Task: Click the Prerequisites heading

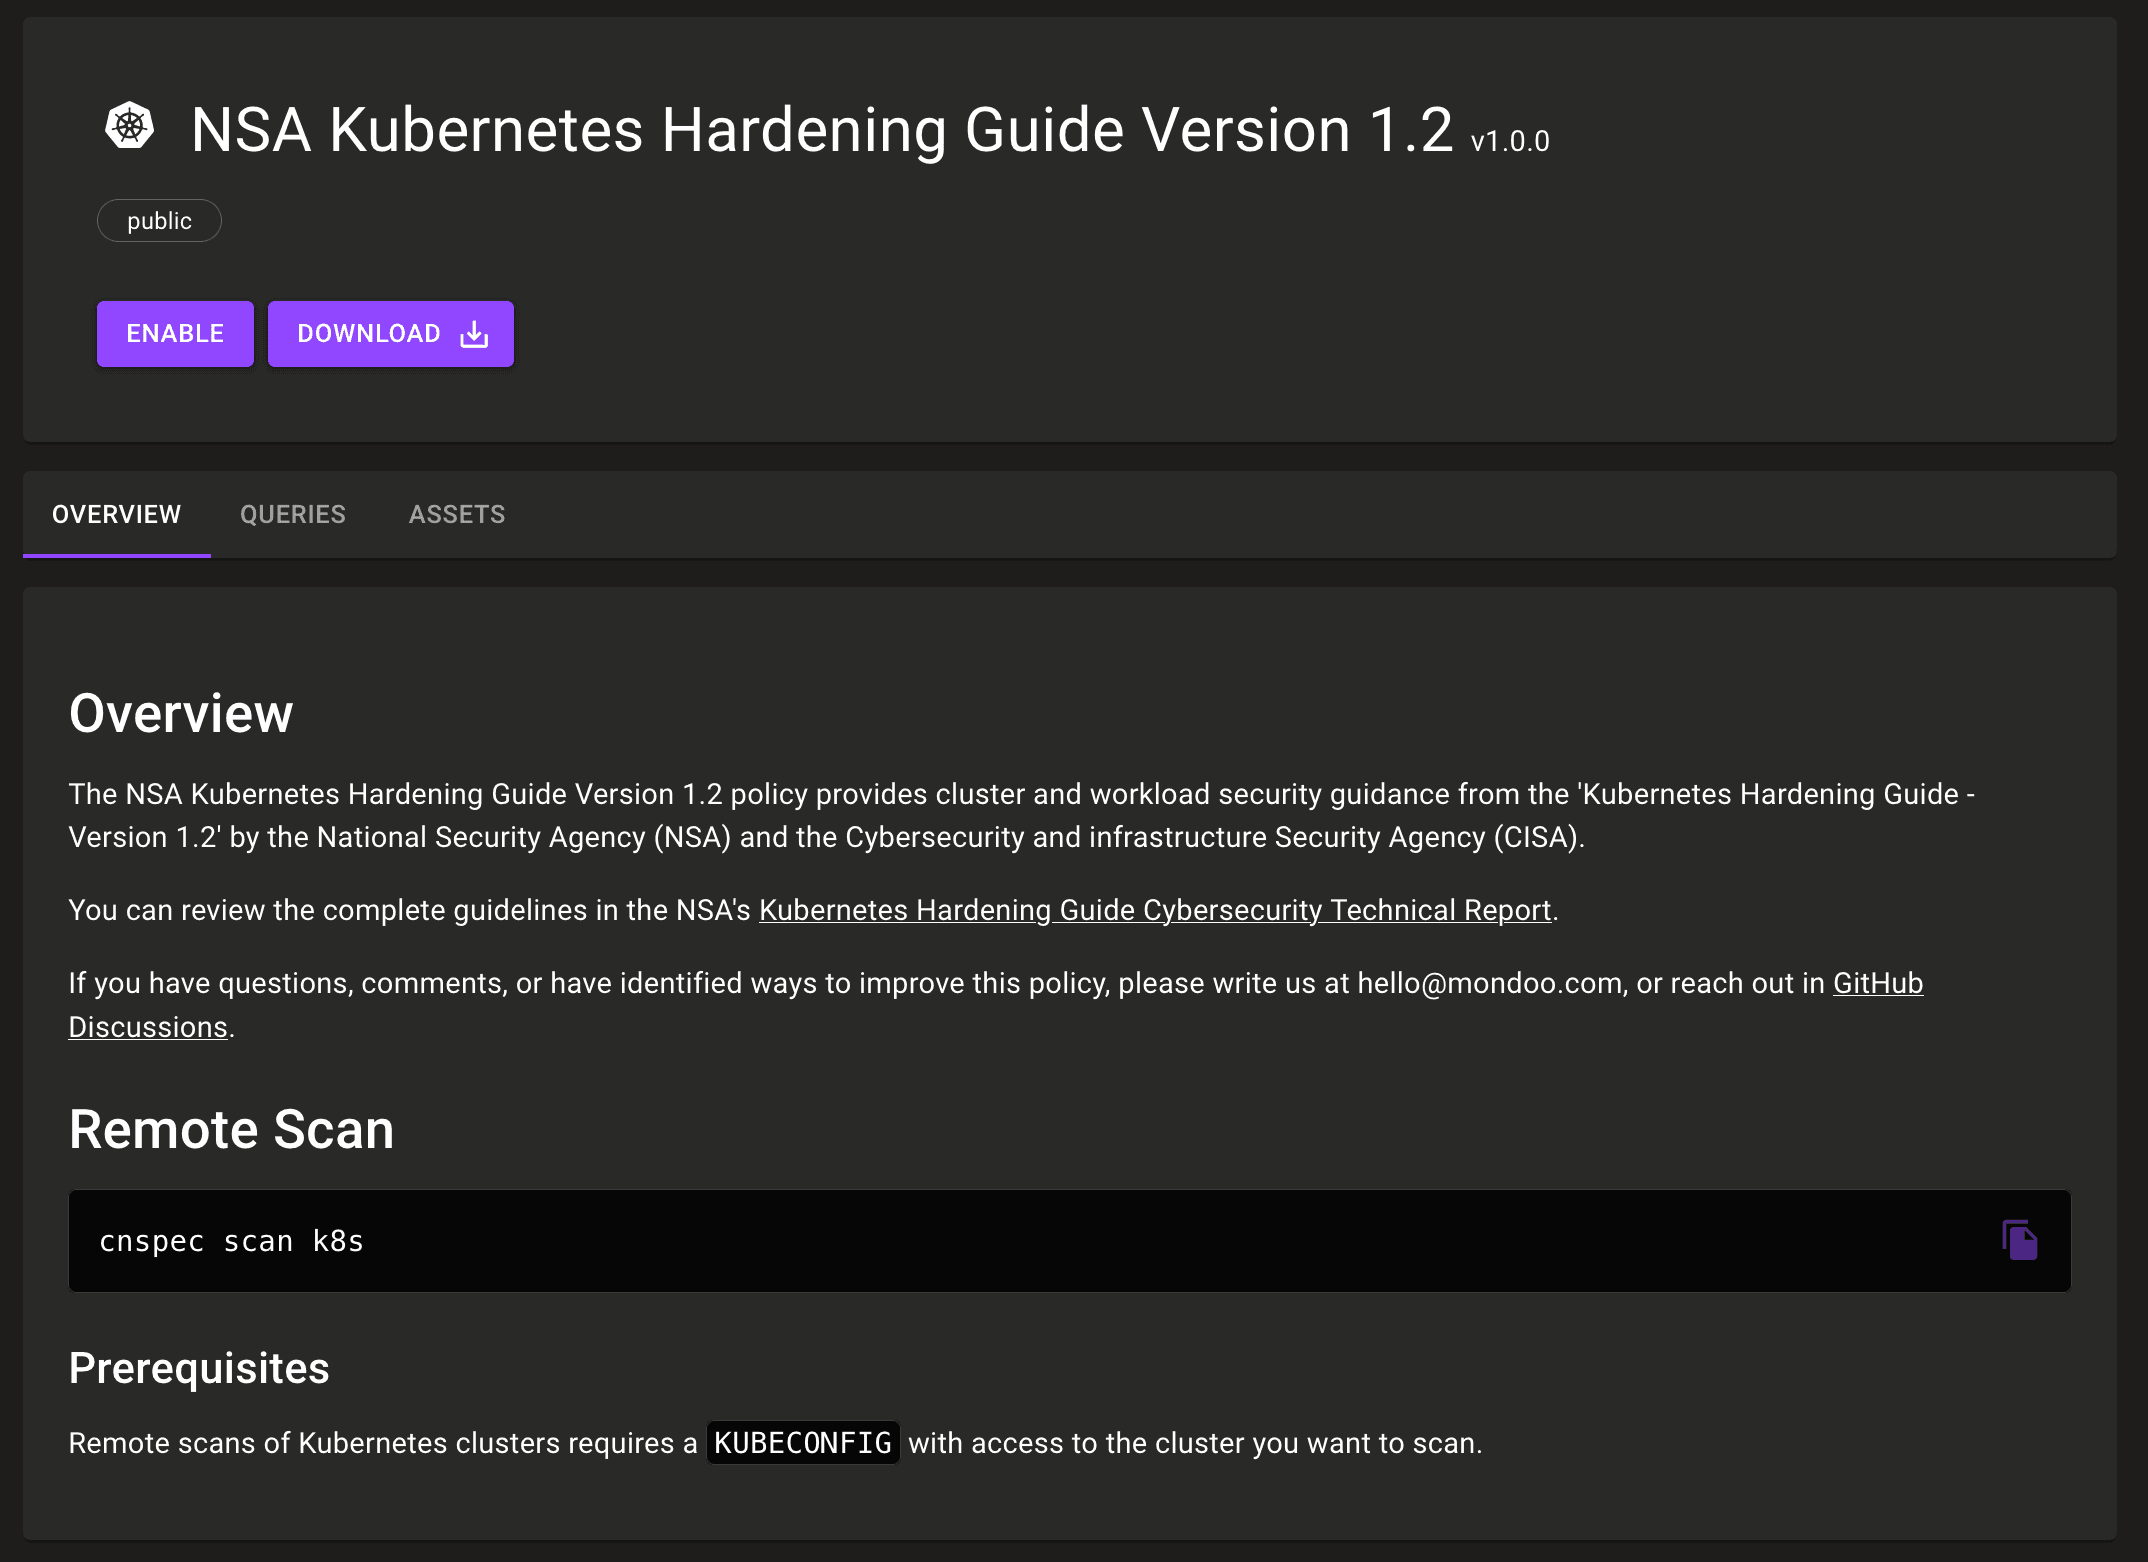Action: [x=199, y=1368]
